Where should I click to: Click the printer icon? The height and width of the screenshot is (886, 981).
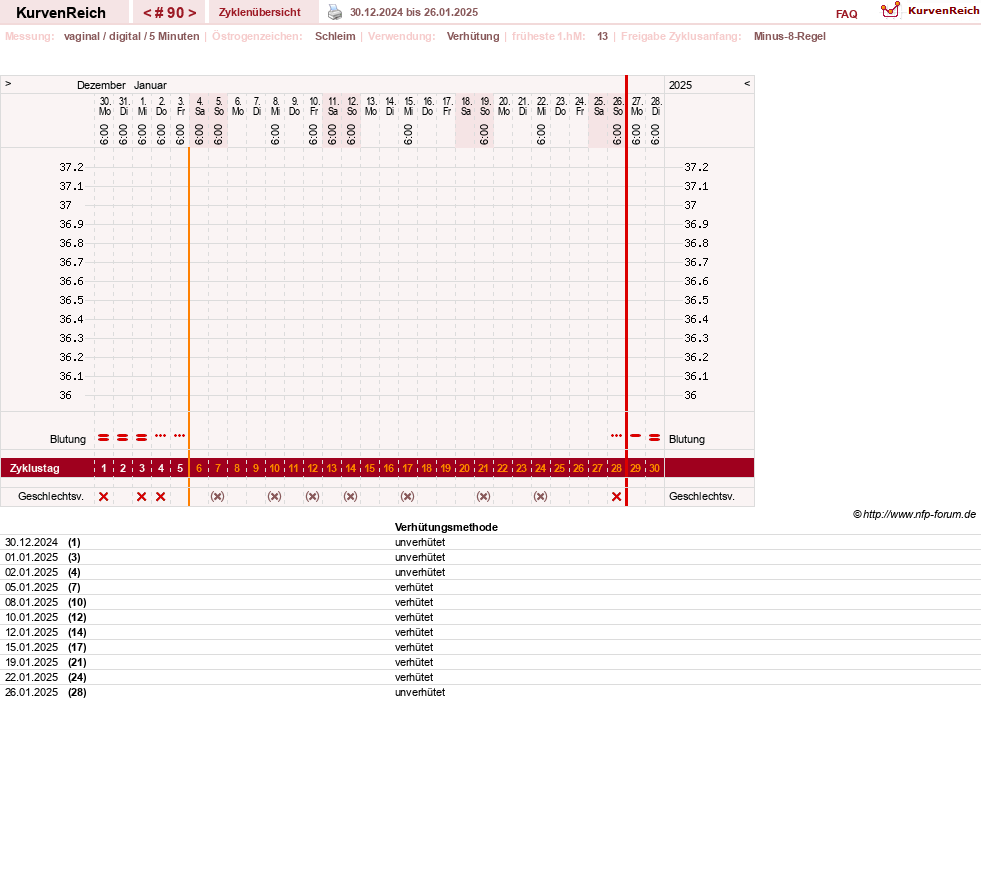(x=335, y=12)
